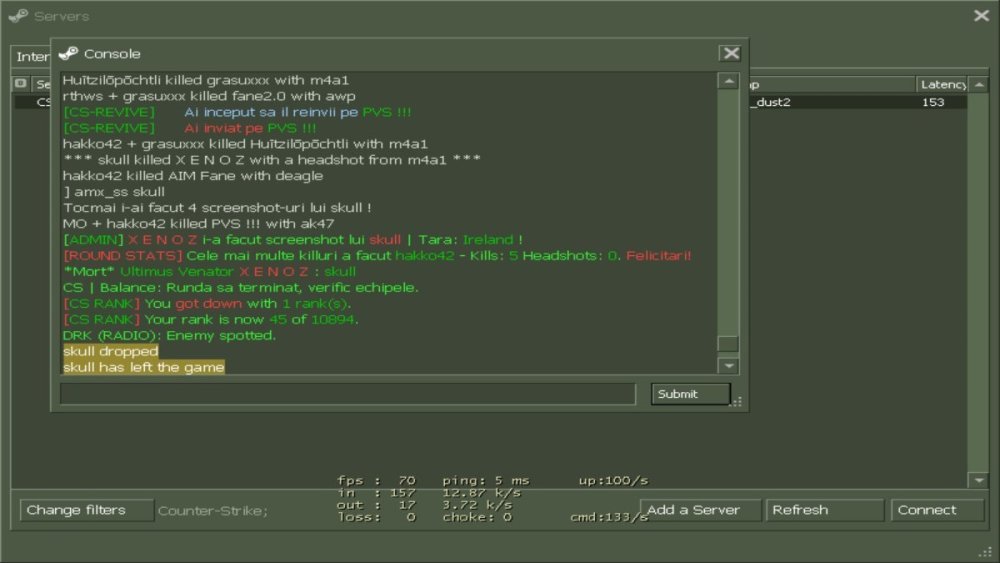Sort servers by Latency column
Screen dimensions: 1000x563
[x=943, y=84]
